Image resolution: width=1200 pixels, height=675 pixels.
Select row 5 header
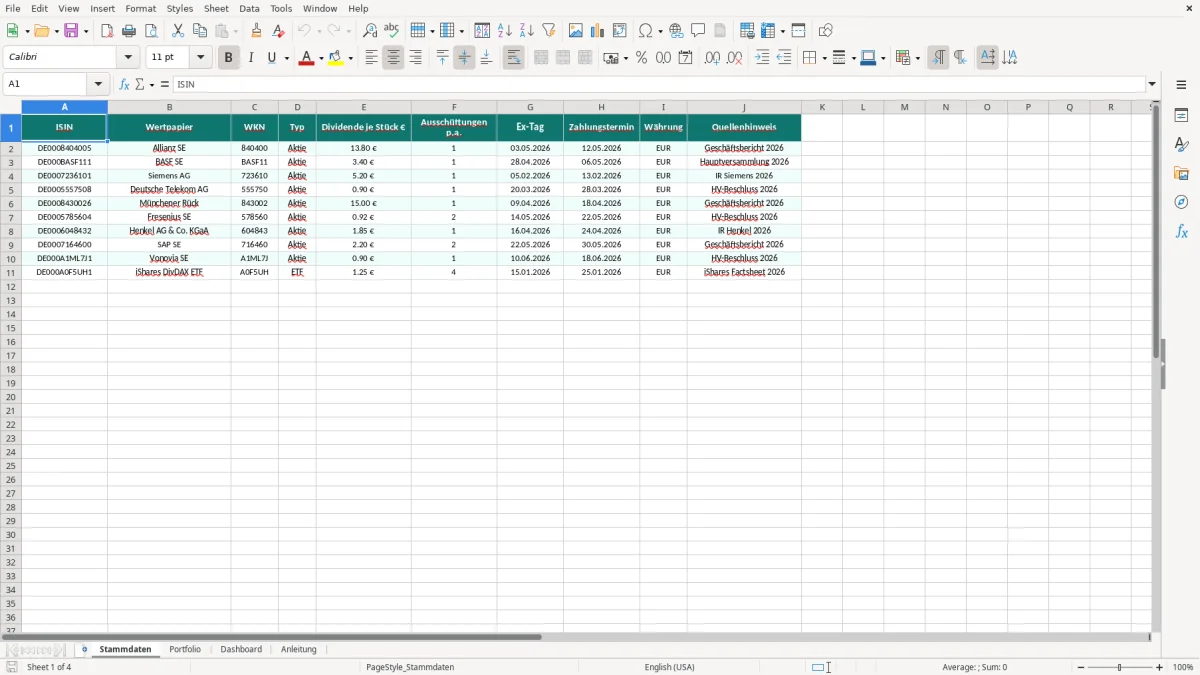click(10, 189)
